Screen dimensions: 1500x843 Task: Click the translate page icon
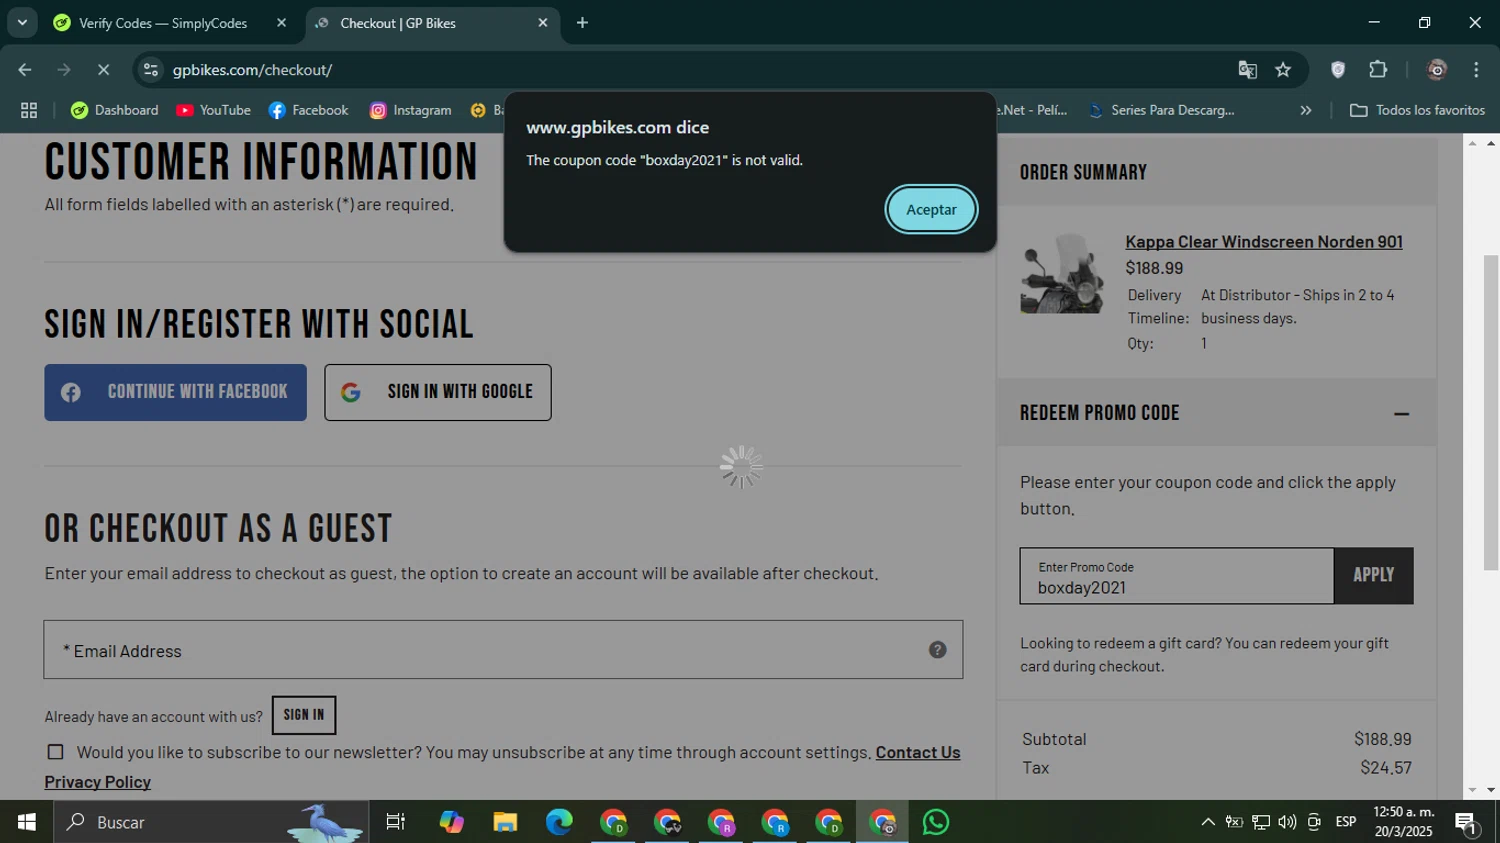pos(1247,70)
